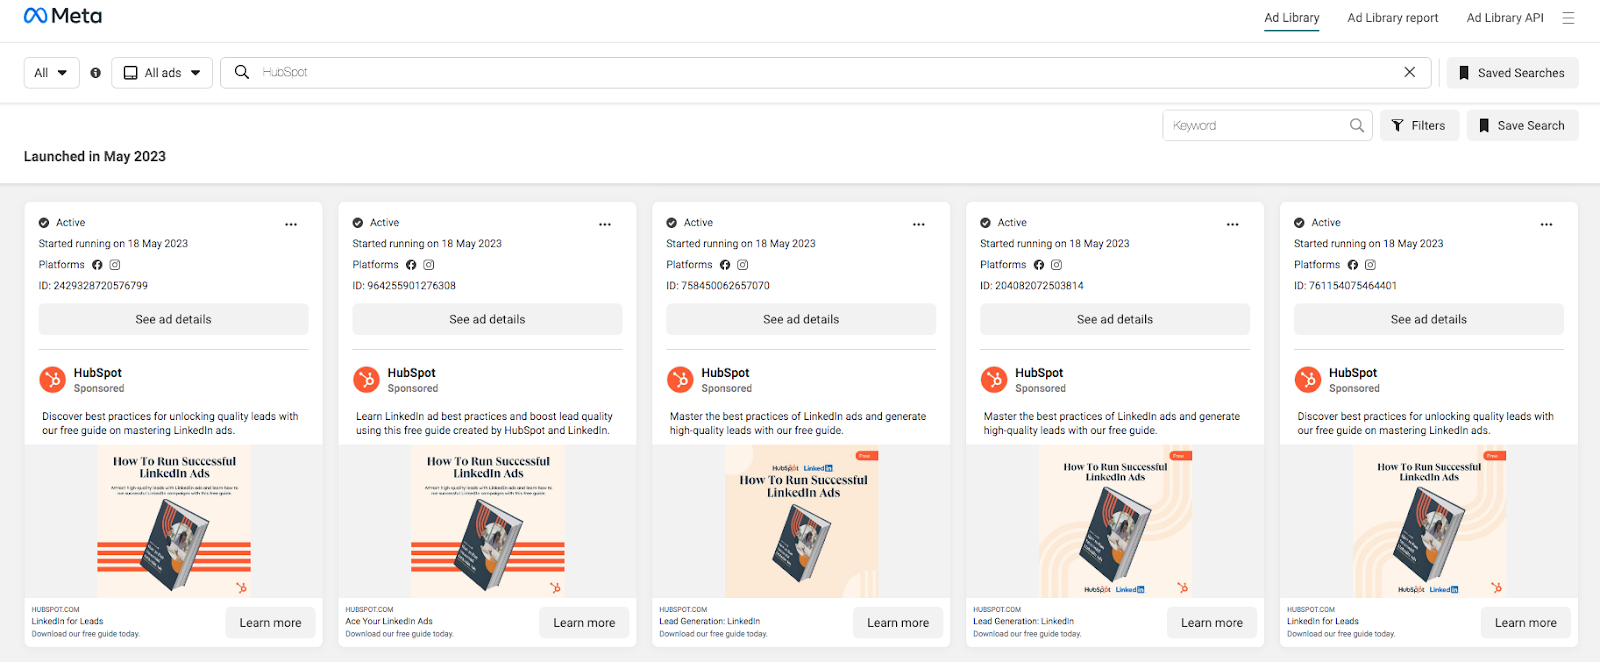Screen dimensions: 1600x662
Task: See ad details for ID 761154075464401
Action: (x=1429, y=319)
